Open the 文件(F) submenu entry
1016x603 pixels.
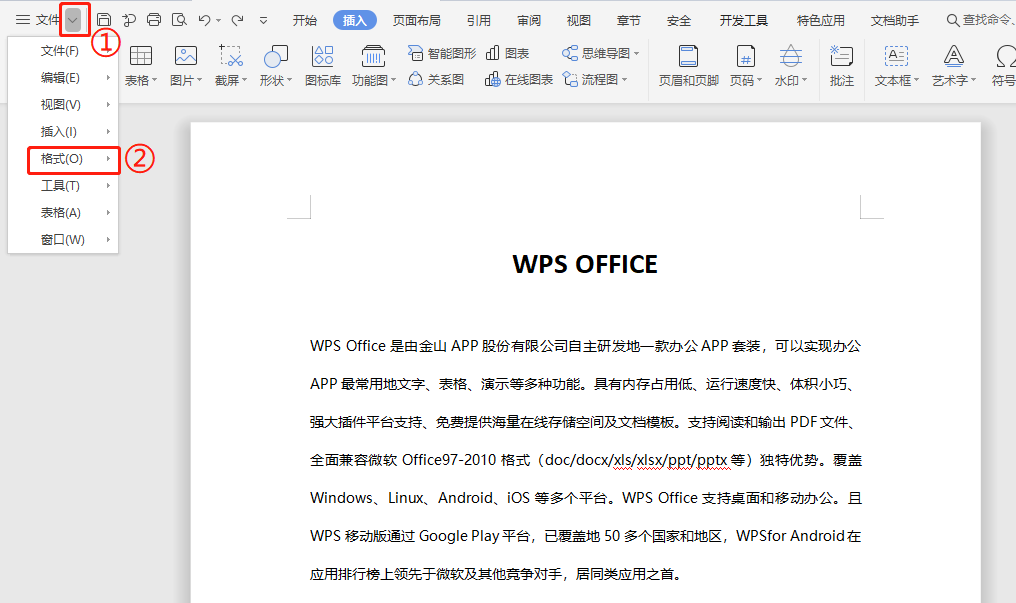point(63,51)
